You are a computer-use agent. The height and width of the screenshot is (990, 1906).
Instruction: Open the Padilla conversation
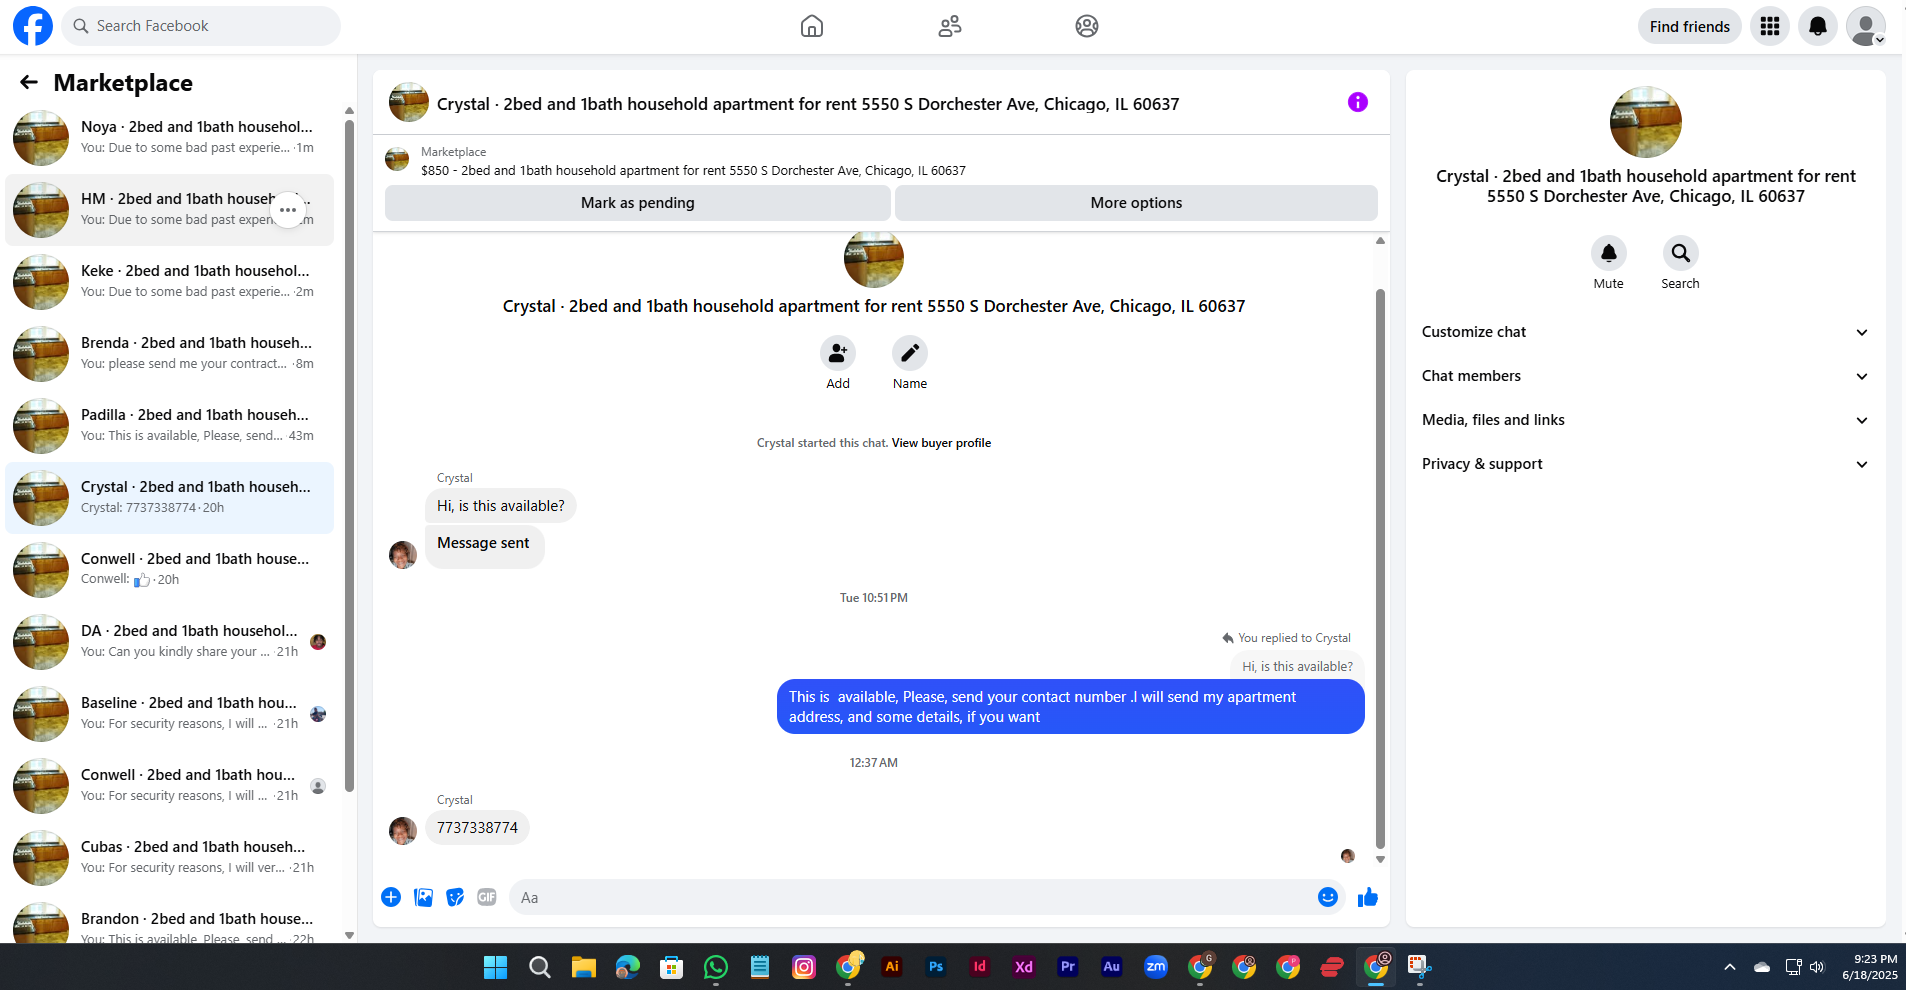tap(170, 426)
